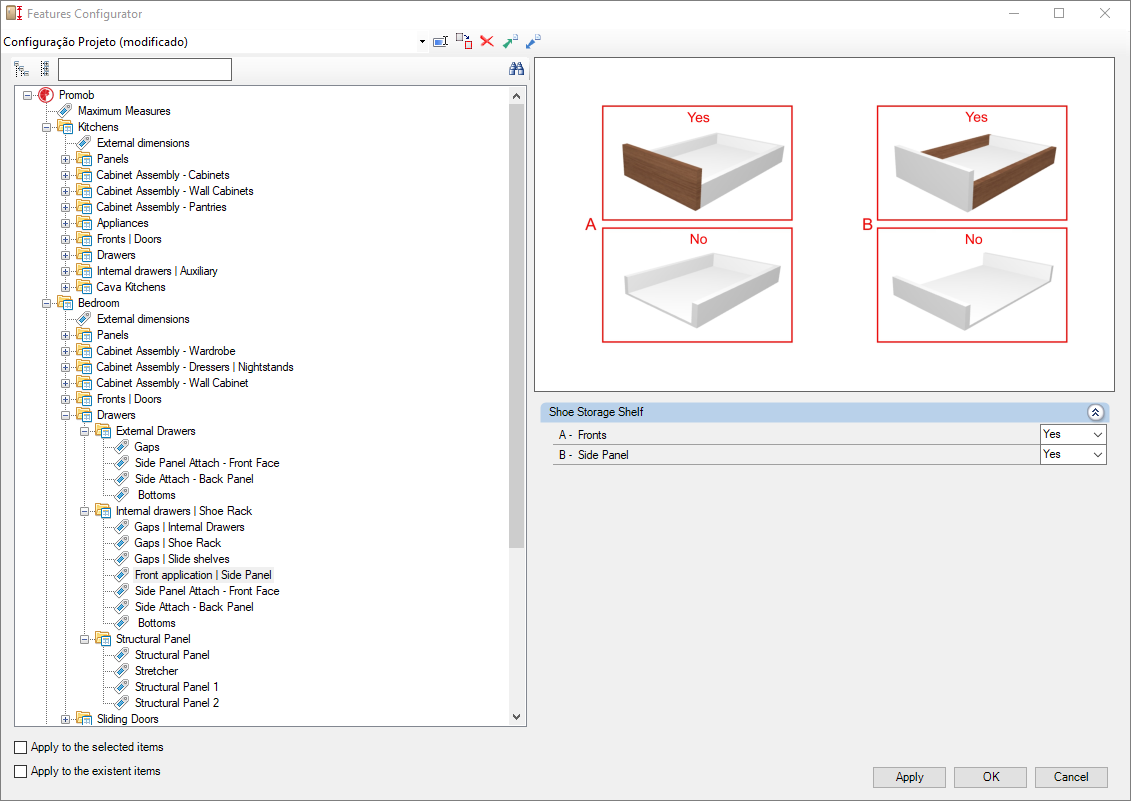Collapse the External Drawers node
Image resolution: width=1131 pixels, height=801 pixels.
pyautogui.click(x=84, y=432)
